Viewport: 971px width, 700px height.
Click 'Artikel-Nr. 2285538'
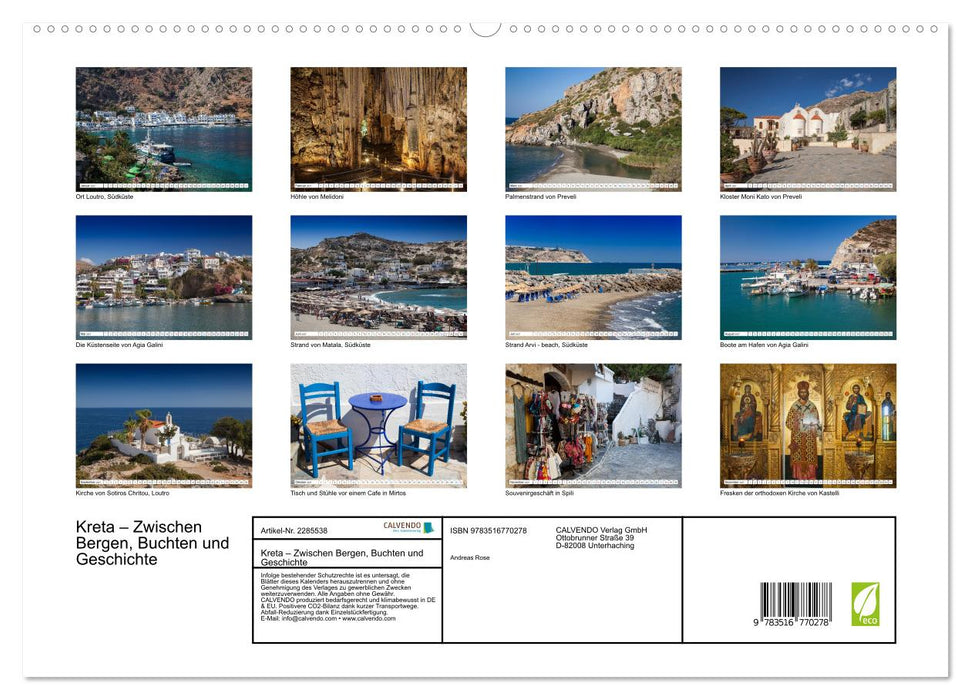pos(294,531)
